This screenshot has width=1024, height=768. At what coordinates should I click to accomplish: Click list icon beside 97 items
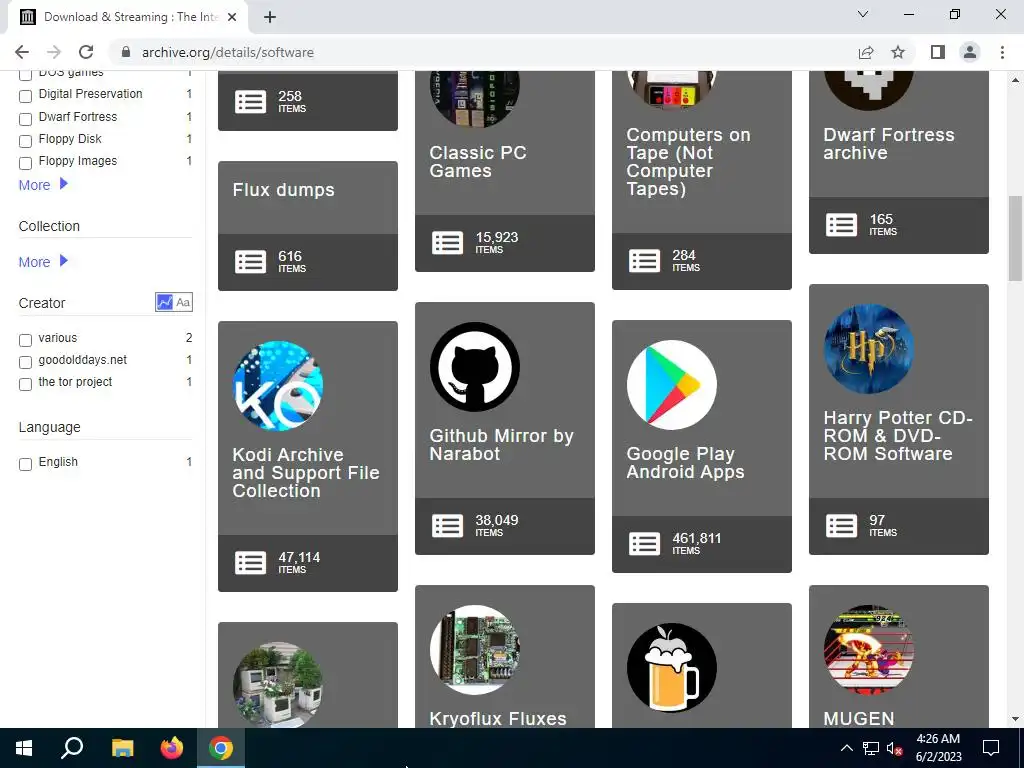(x=841, y=526)
